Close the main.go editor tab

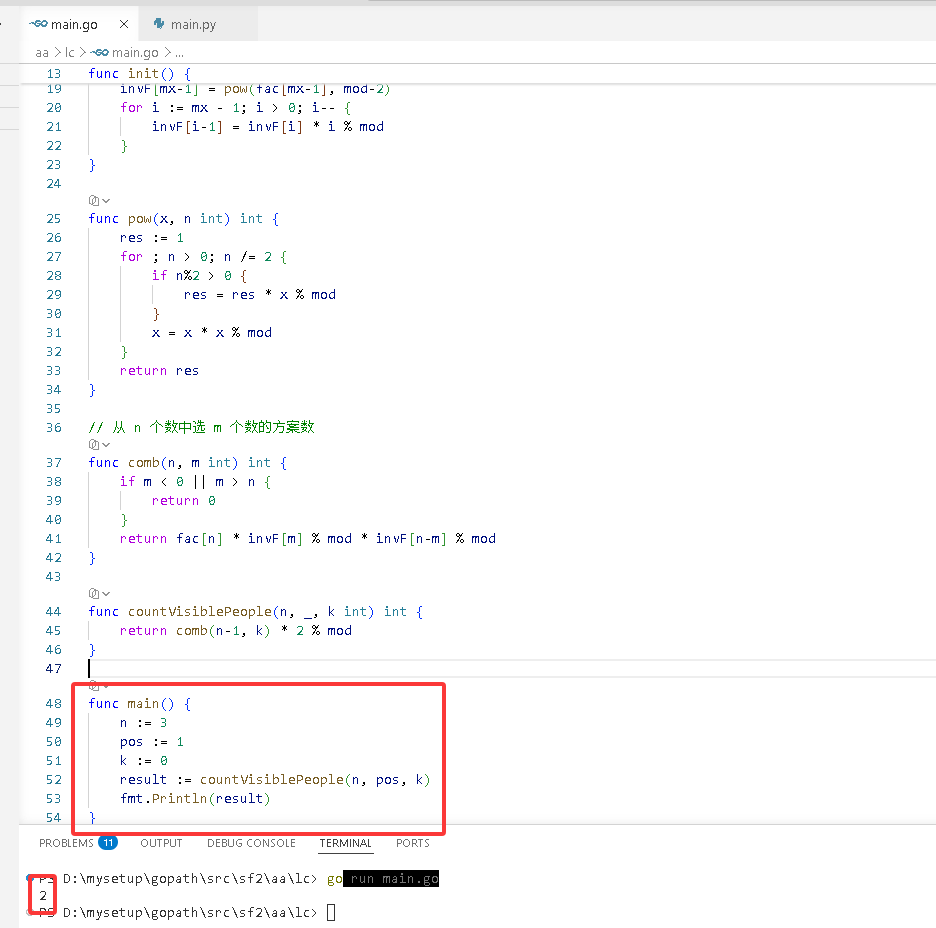point(124,24)
